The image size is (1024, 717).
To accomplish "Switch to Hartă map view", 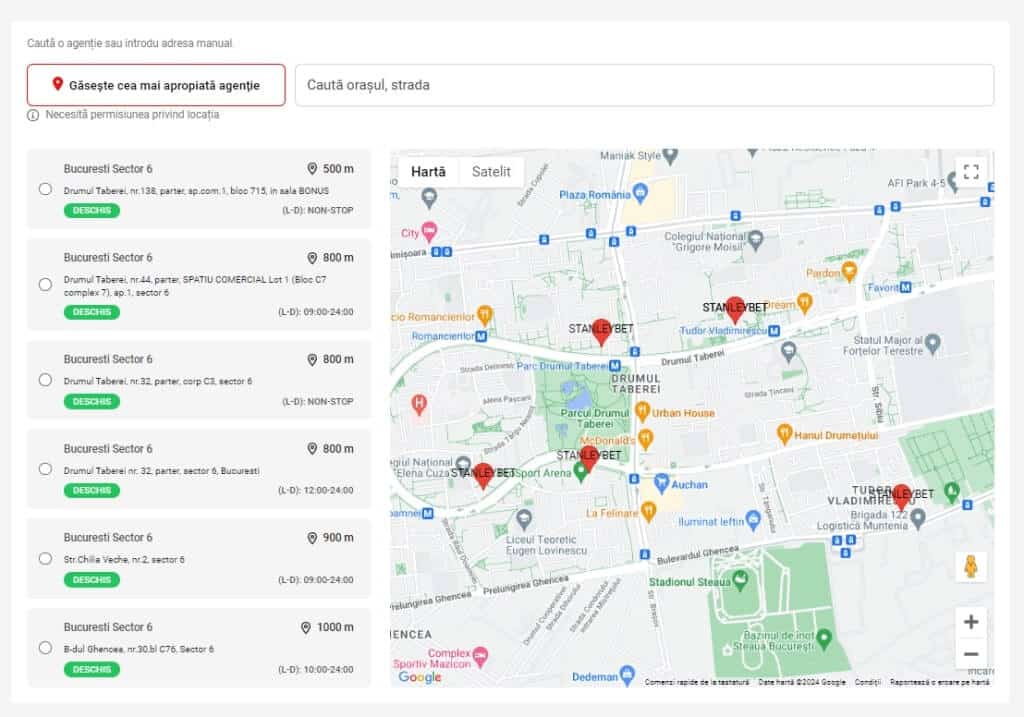I will (x=428, y=171).
